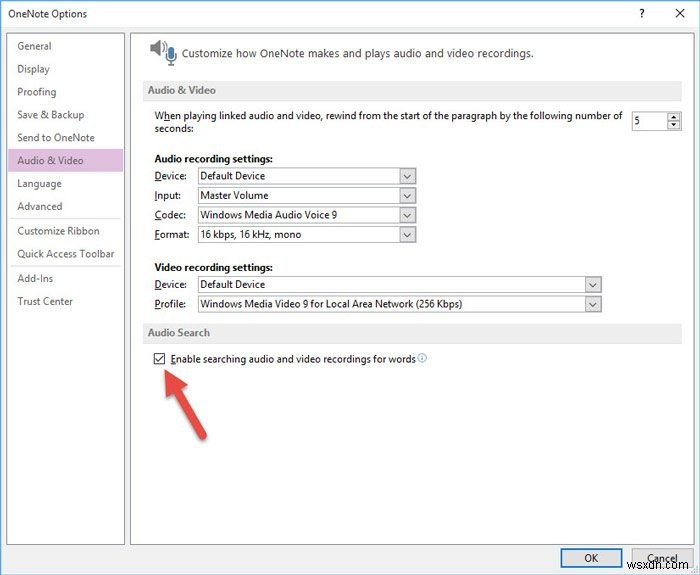
Task: Confirm settings with the OK button
Action: [591, 558]
